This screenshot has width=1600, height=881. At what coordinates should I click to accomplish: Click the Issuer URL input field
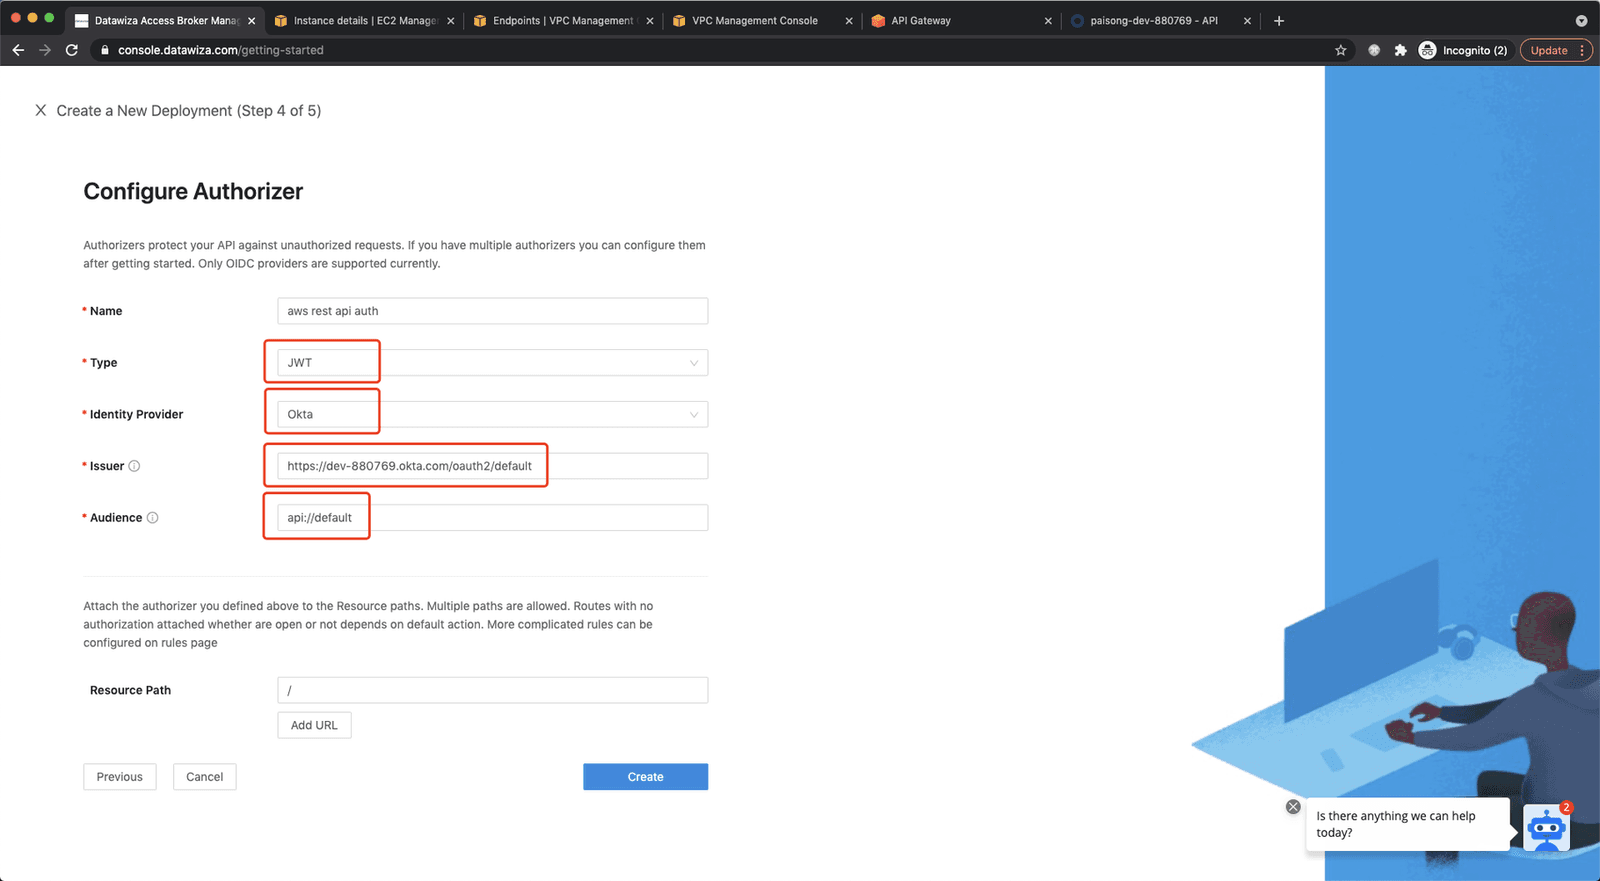492,466
